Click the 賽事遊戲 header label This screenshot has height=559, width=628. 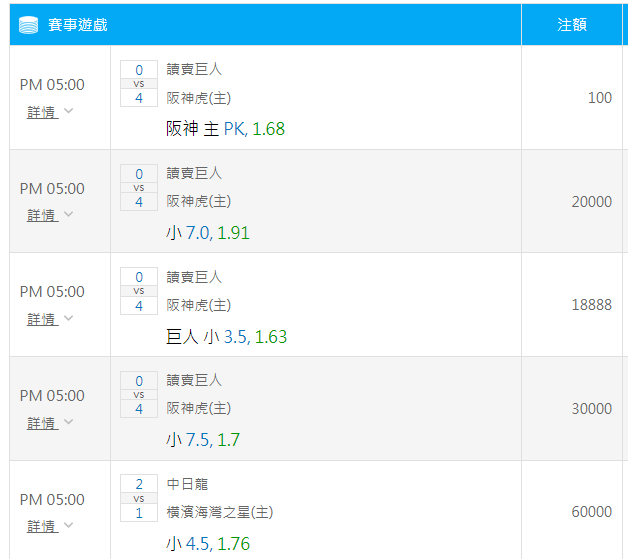pos(78,25)
